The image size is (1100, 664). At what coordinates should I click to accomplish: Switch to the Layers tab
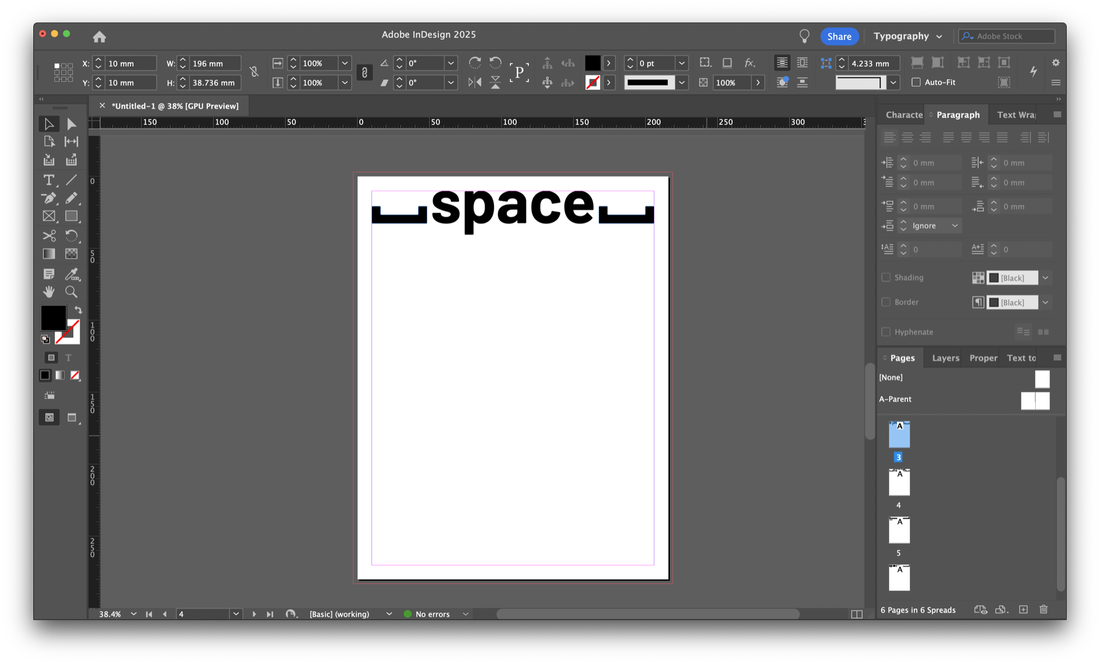[945, 358]
